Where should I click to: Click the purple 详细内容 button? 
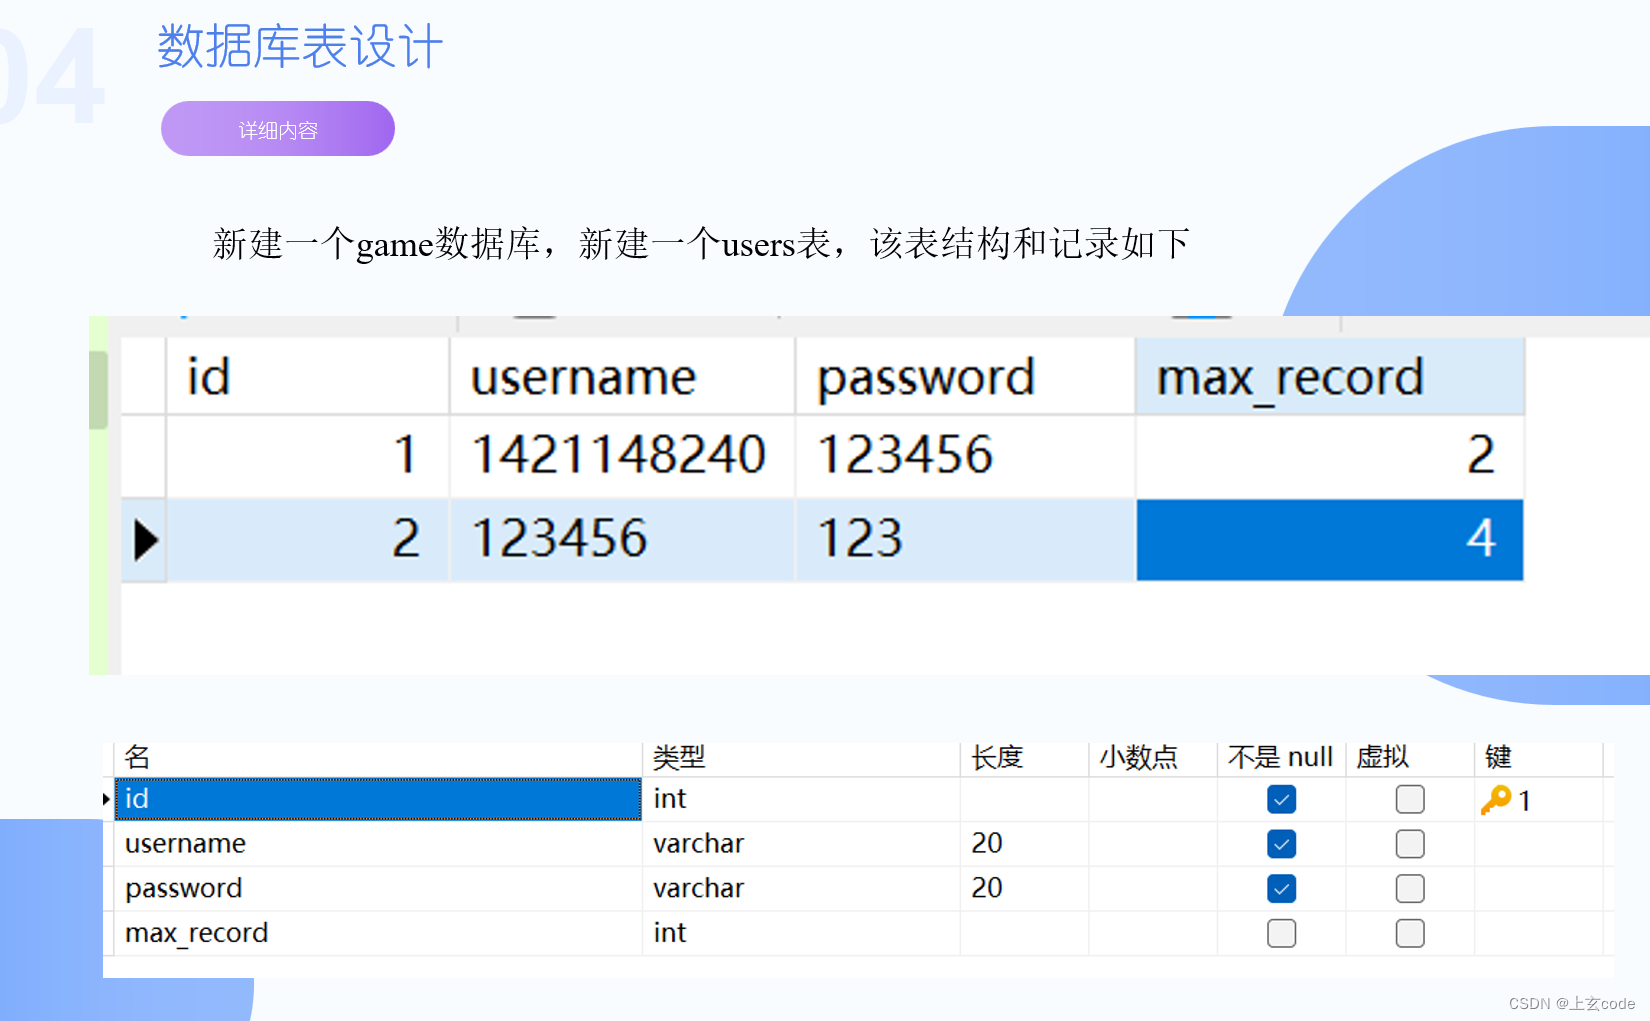pyautogui.click(x=278, y=129)
